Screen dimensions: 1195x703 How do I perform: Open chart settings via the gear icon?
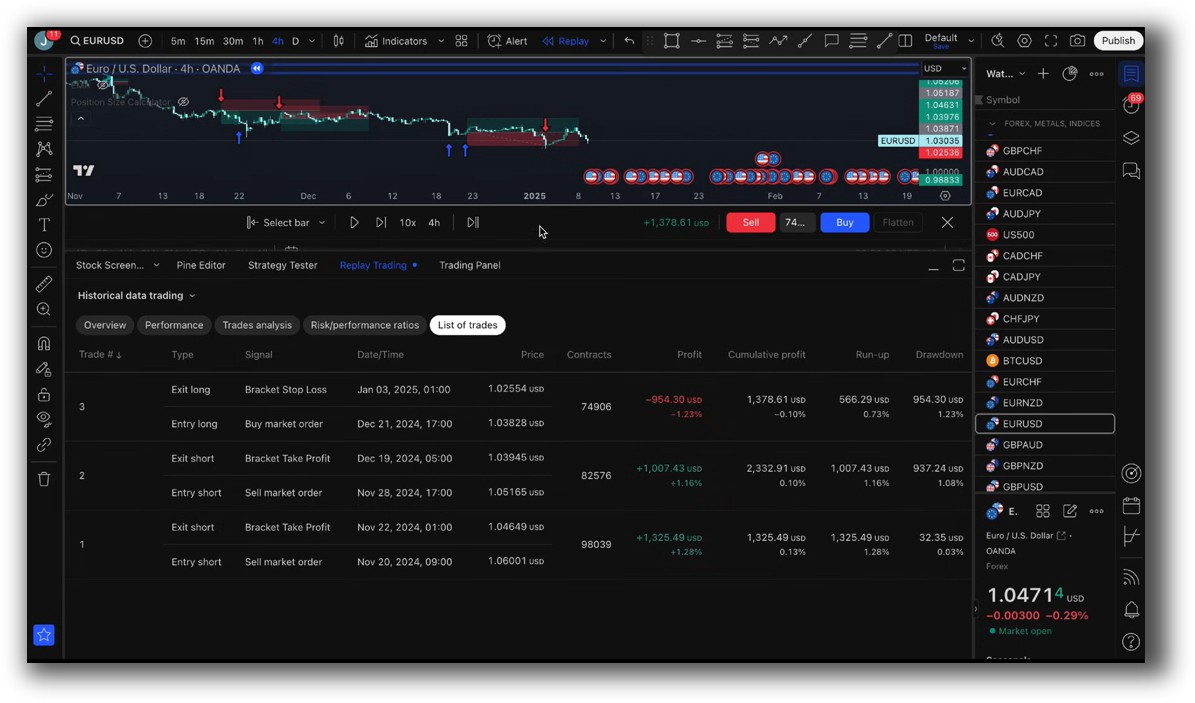click(x=1024, y=40)
